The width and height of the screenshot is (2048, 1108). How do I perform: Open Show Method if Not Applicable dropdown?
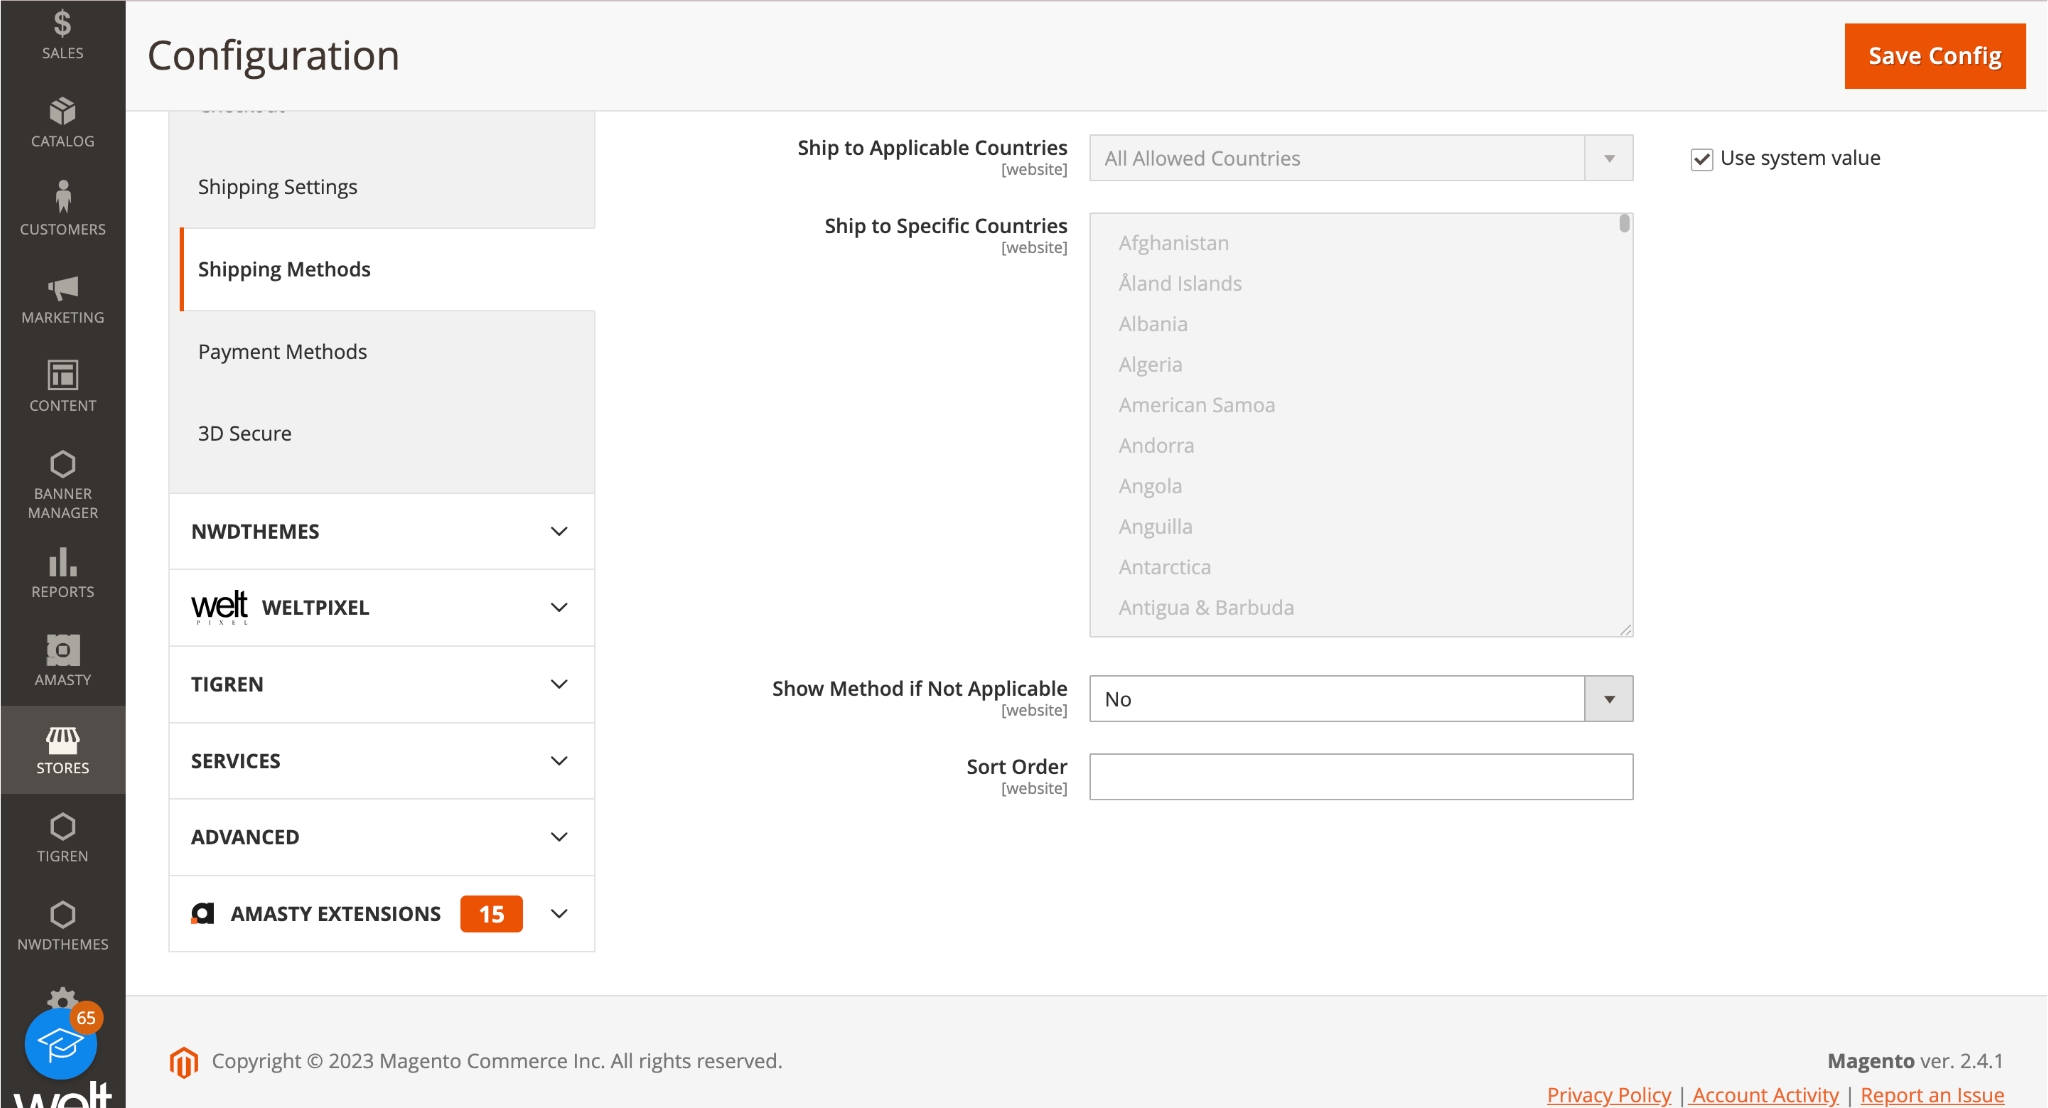tap(1360, 699)
